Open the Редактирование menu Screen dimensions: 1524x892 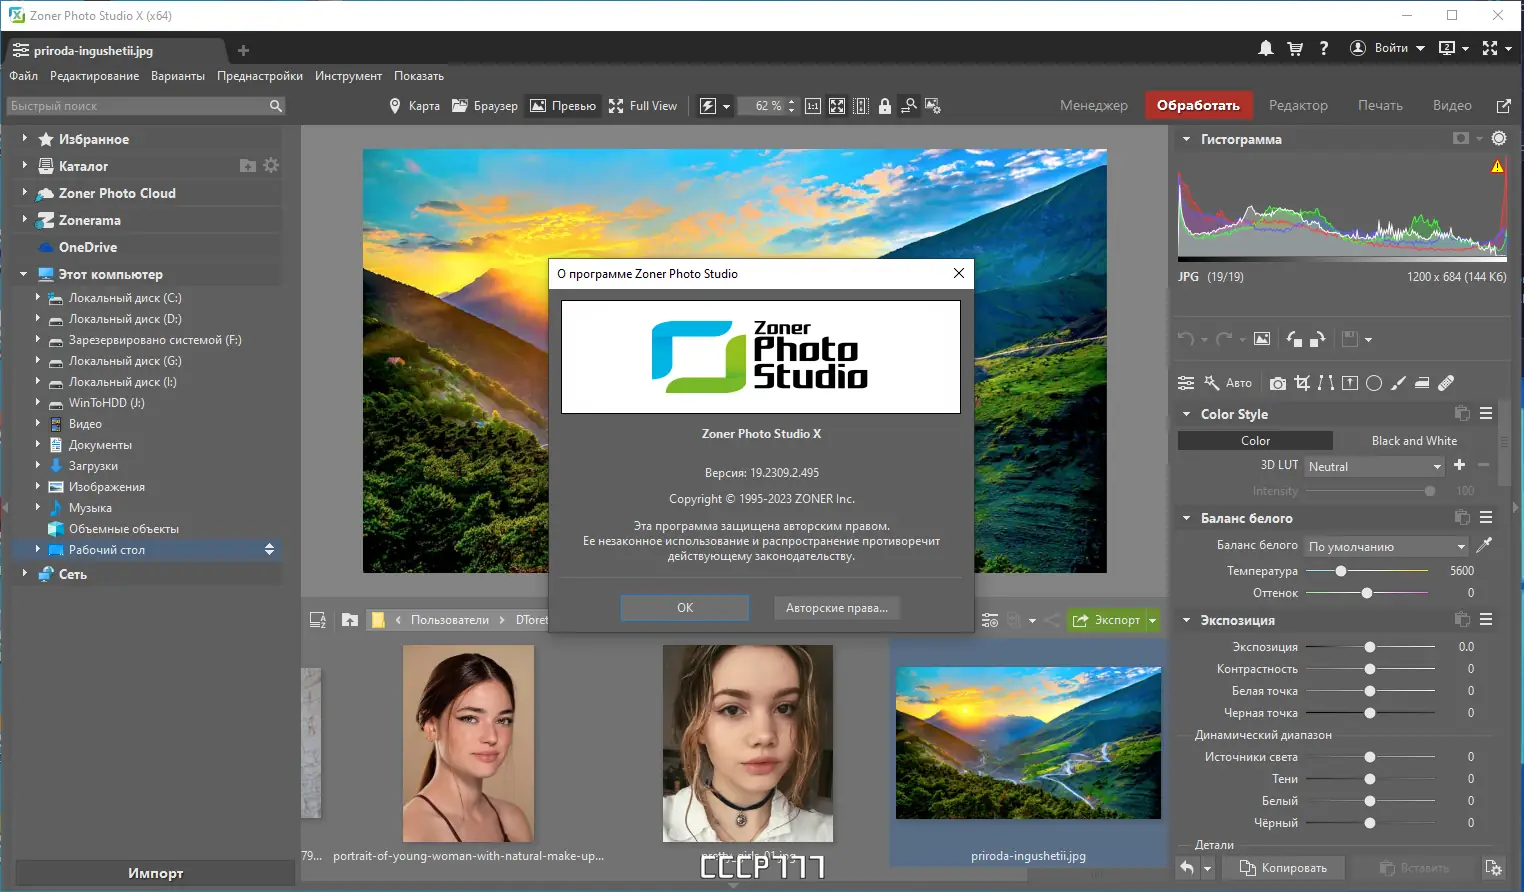click(x=95, y=76)
